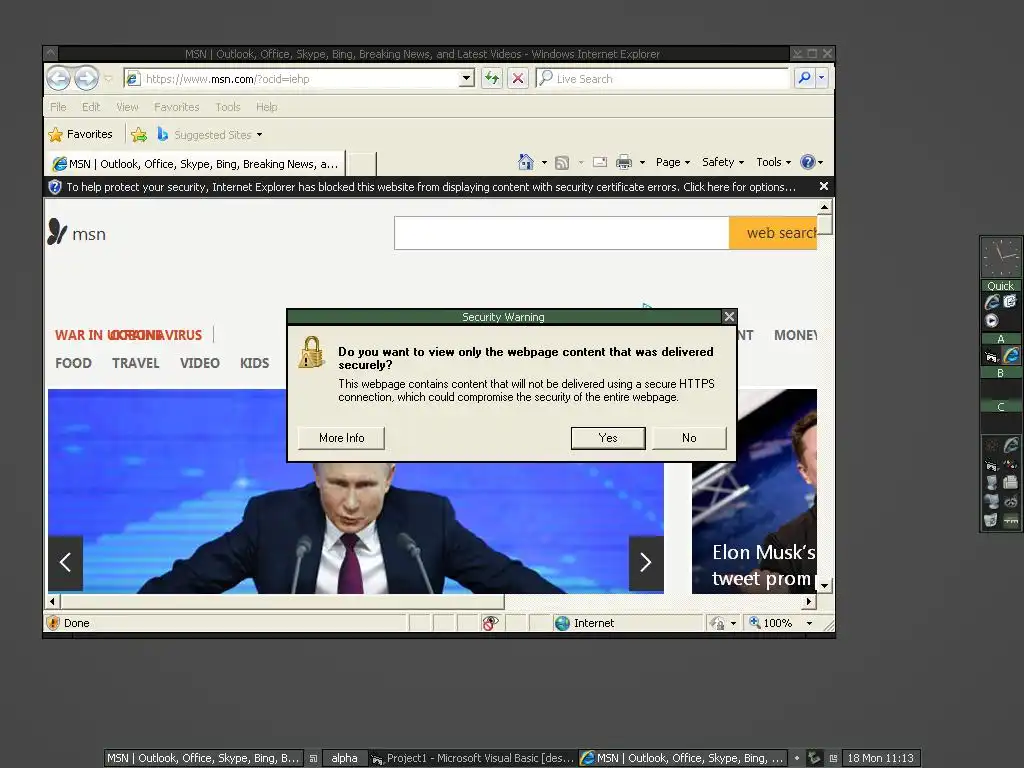Expand the search provider options dropdown
The width and height of the screenshot is (1024, 768).
click(822, 78)
